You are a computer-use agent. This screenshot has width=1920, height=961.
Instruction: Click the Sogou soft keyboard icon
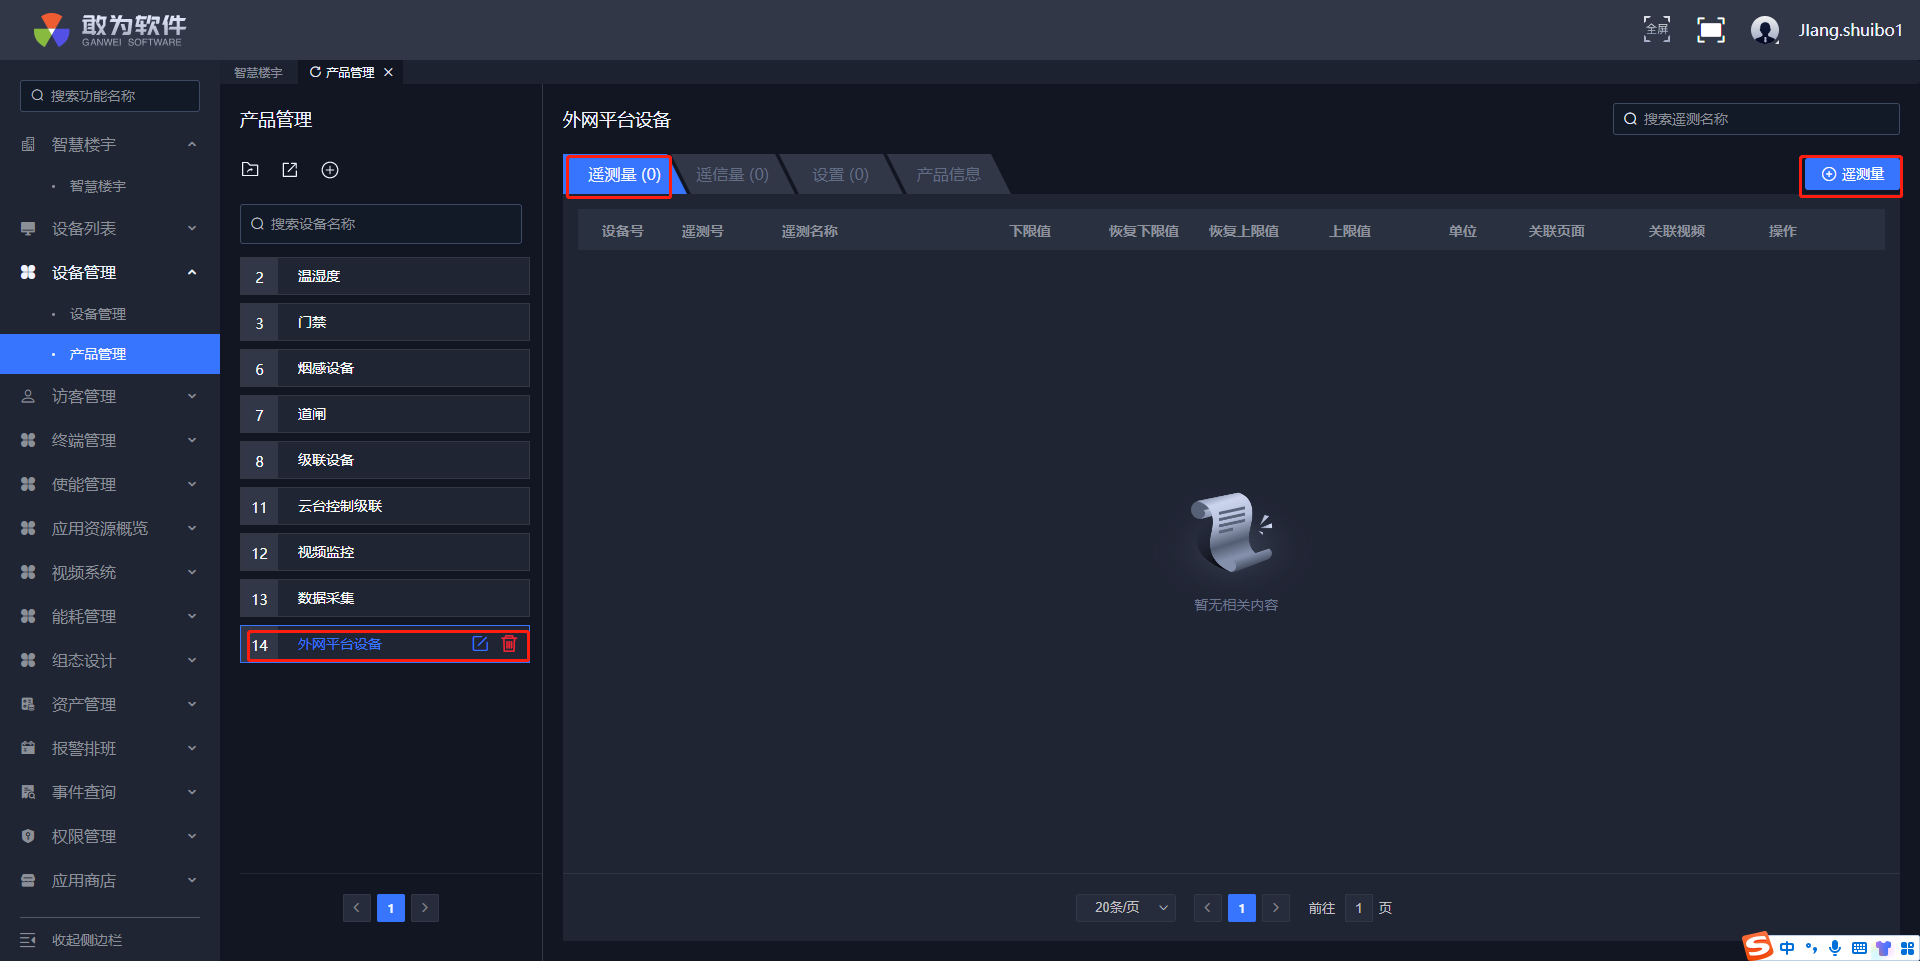point(1859,948)
